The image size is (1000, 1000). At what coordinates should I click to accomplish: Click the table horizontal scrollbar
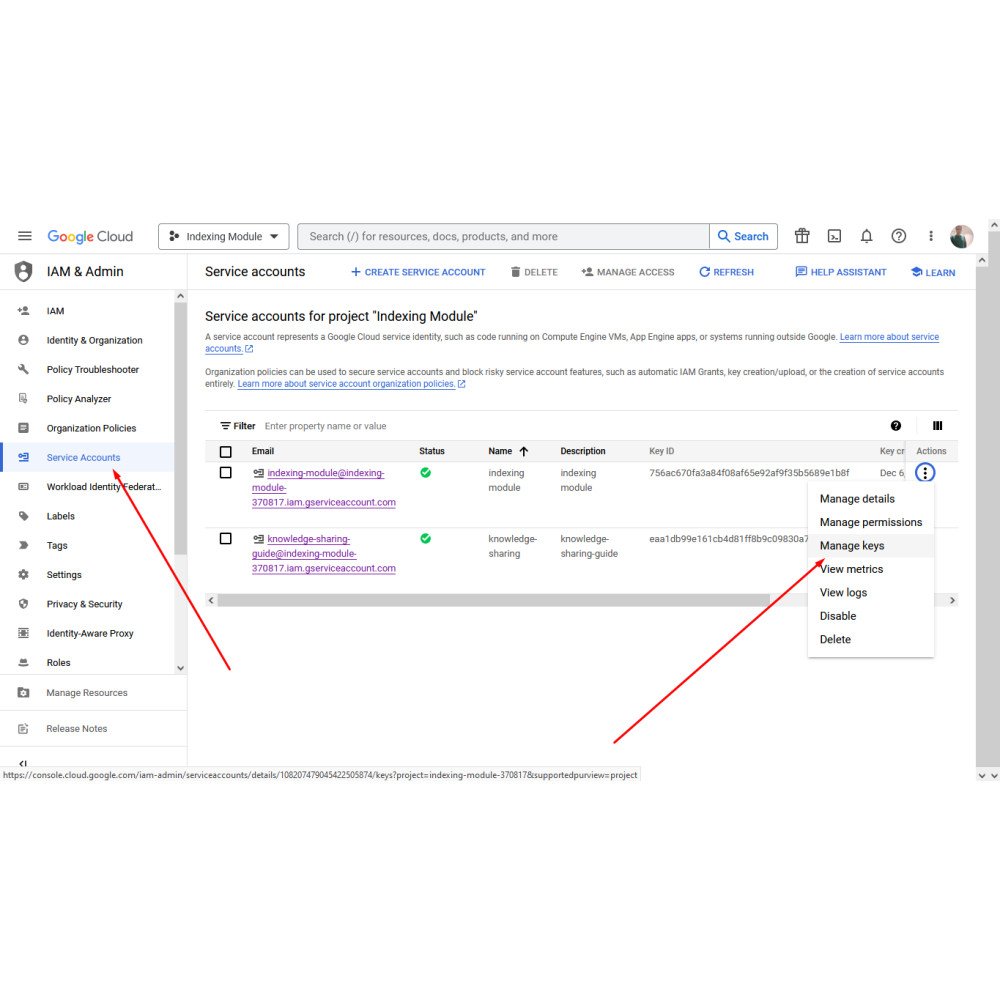493,600
